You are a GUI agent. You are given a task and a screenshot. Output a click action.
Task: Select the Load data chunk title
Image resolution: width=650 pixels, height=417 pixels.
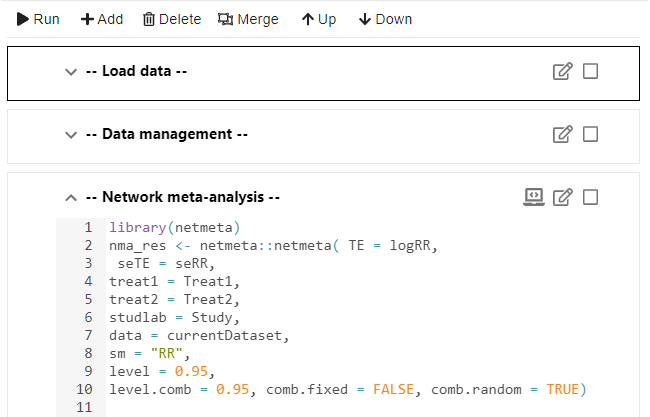click(136, 71)
